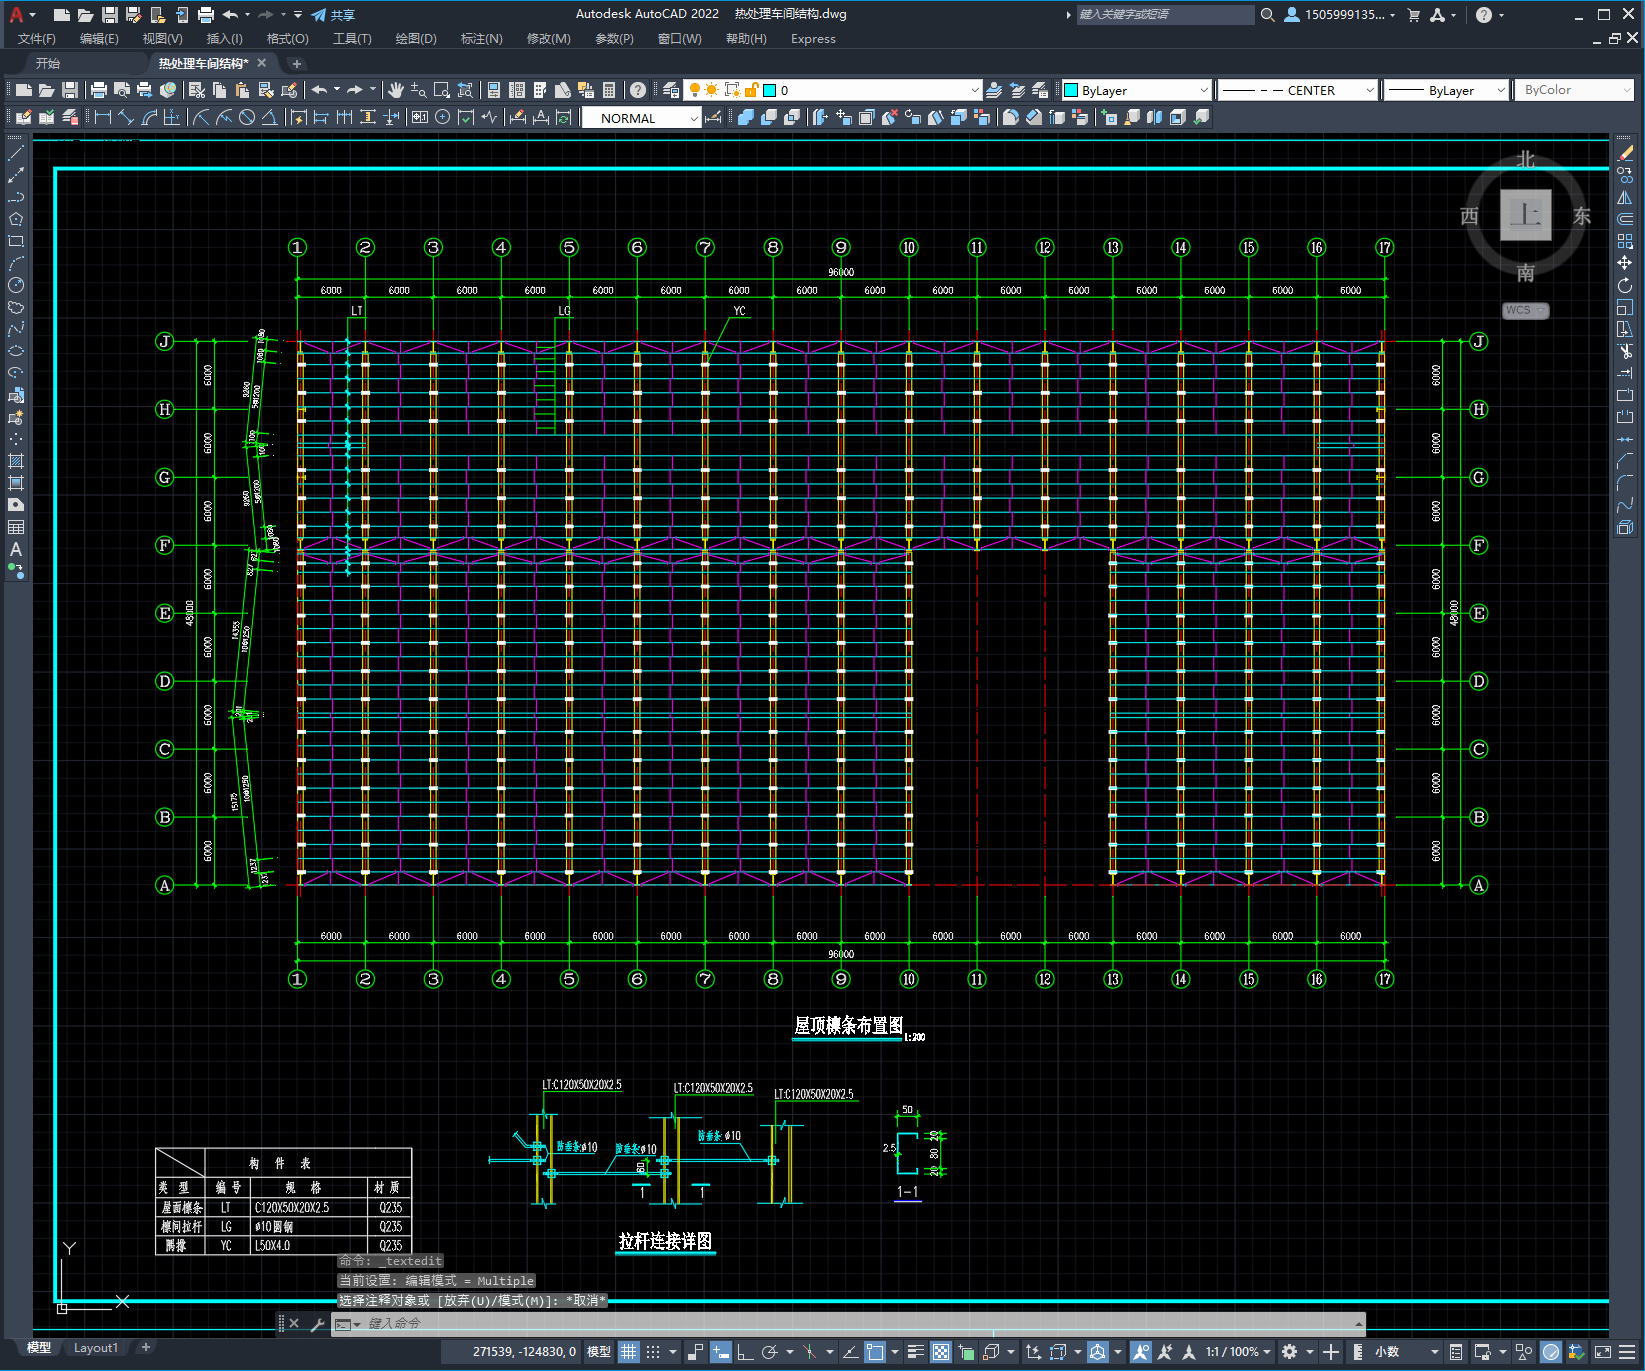The height and width of the screenshot is (1371, 1645).
Task: Click the Make Object's Layer Current icon
Action: point(994,90)
